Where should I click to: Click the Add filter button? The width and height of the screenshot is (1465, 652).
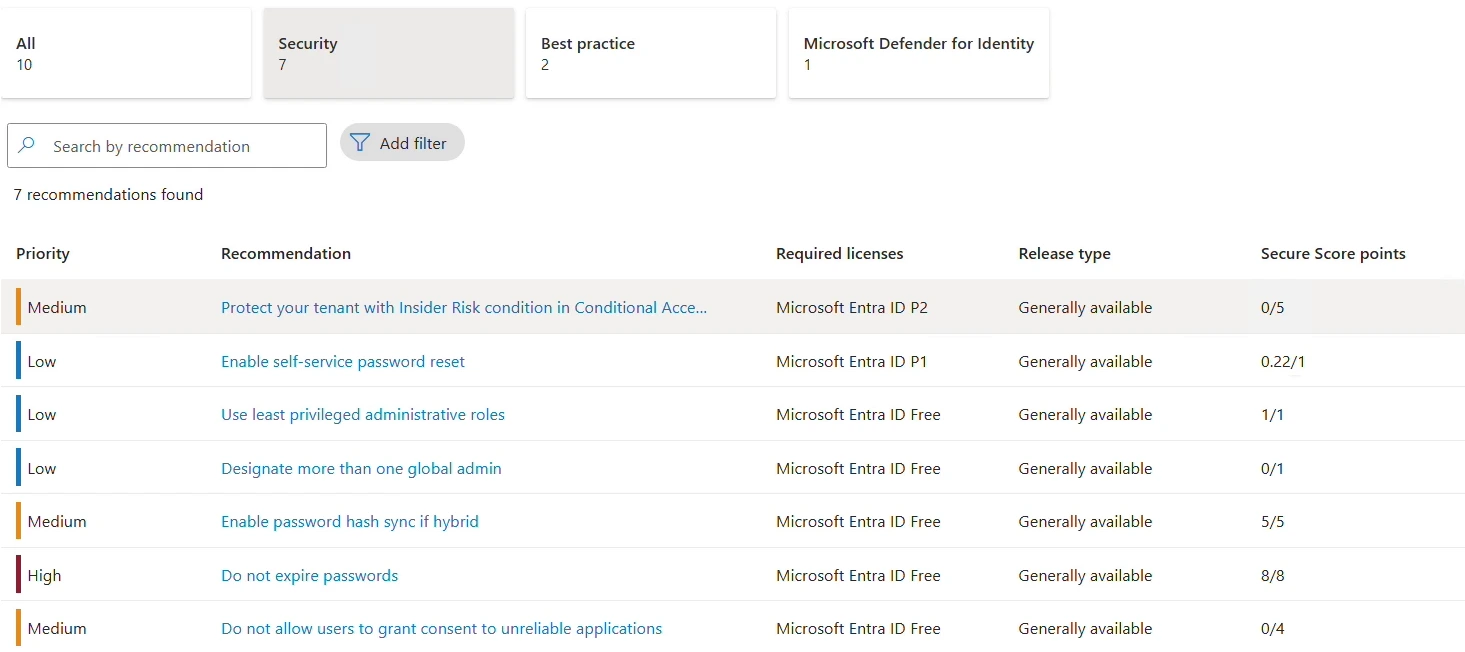pos(402,143)
